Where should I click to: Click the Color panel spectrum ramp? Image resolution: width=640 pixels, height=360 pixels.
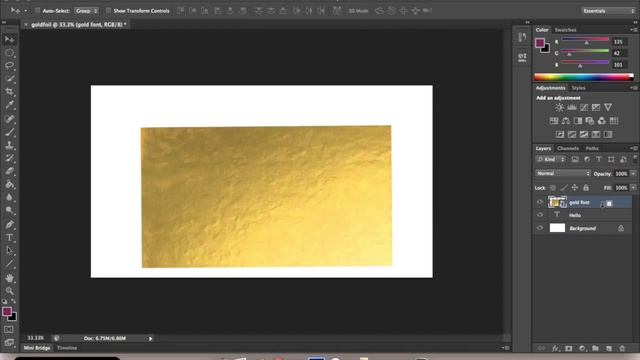point(584,77)
